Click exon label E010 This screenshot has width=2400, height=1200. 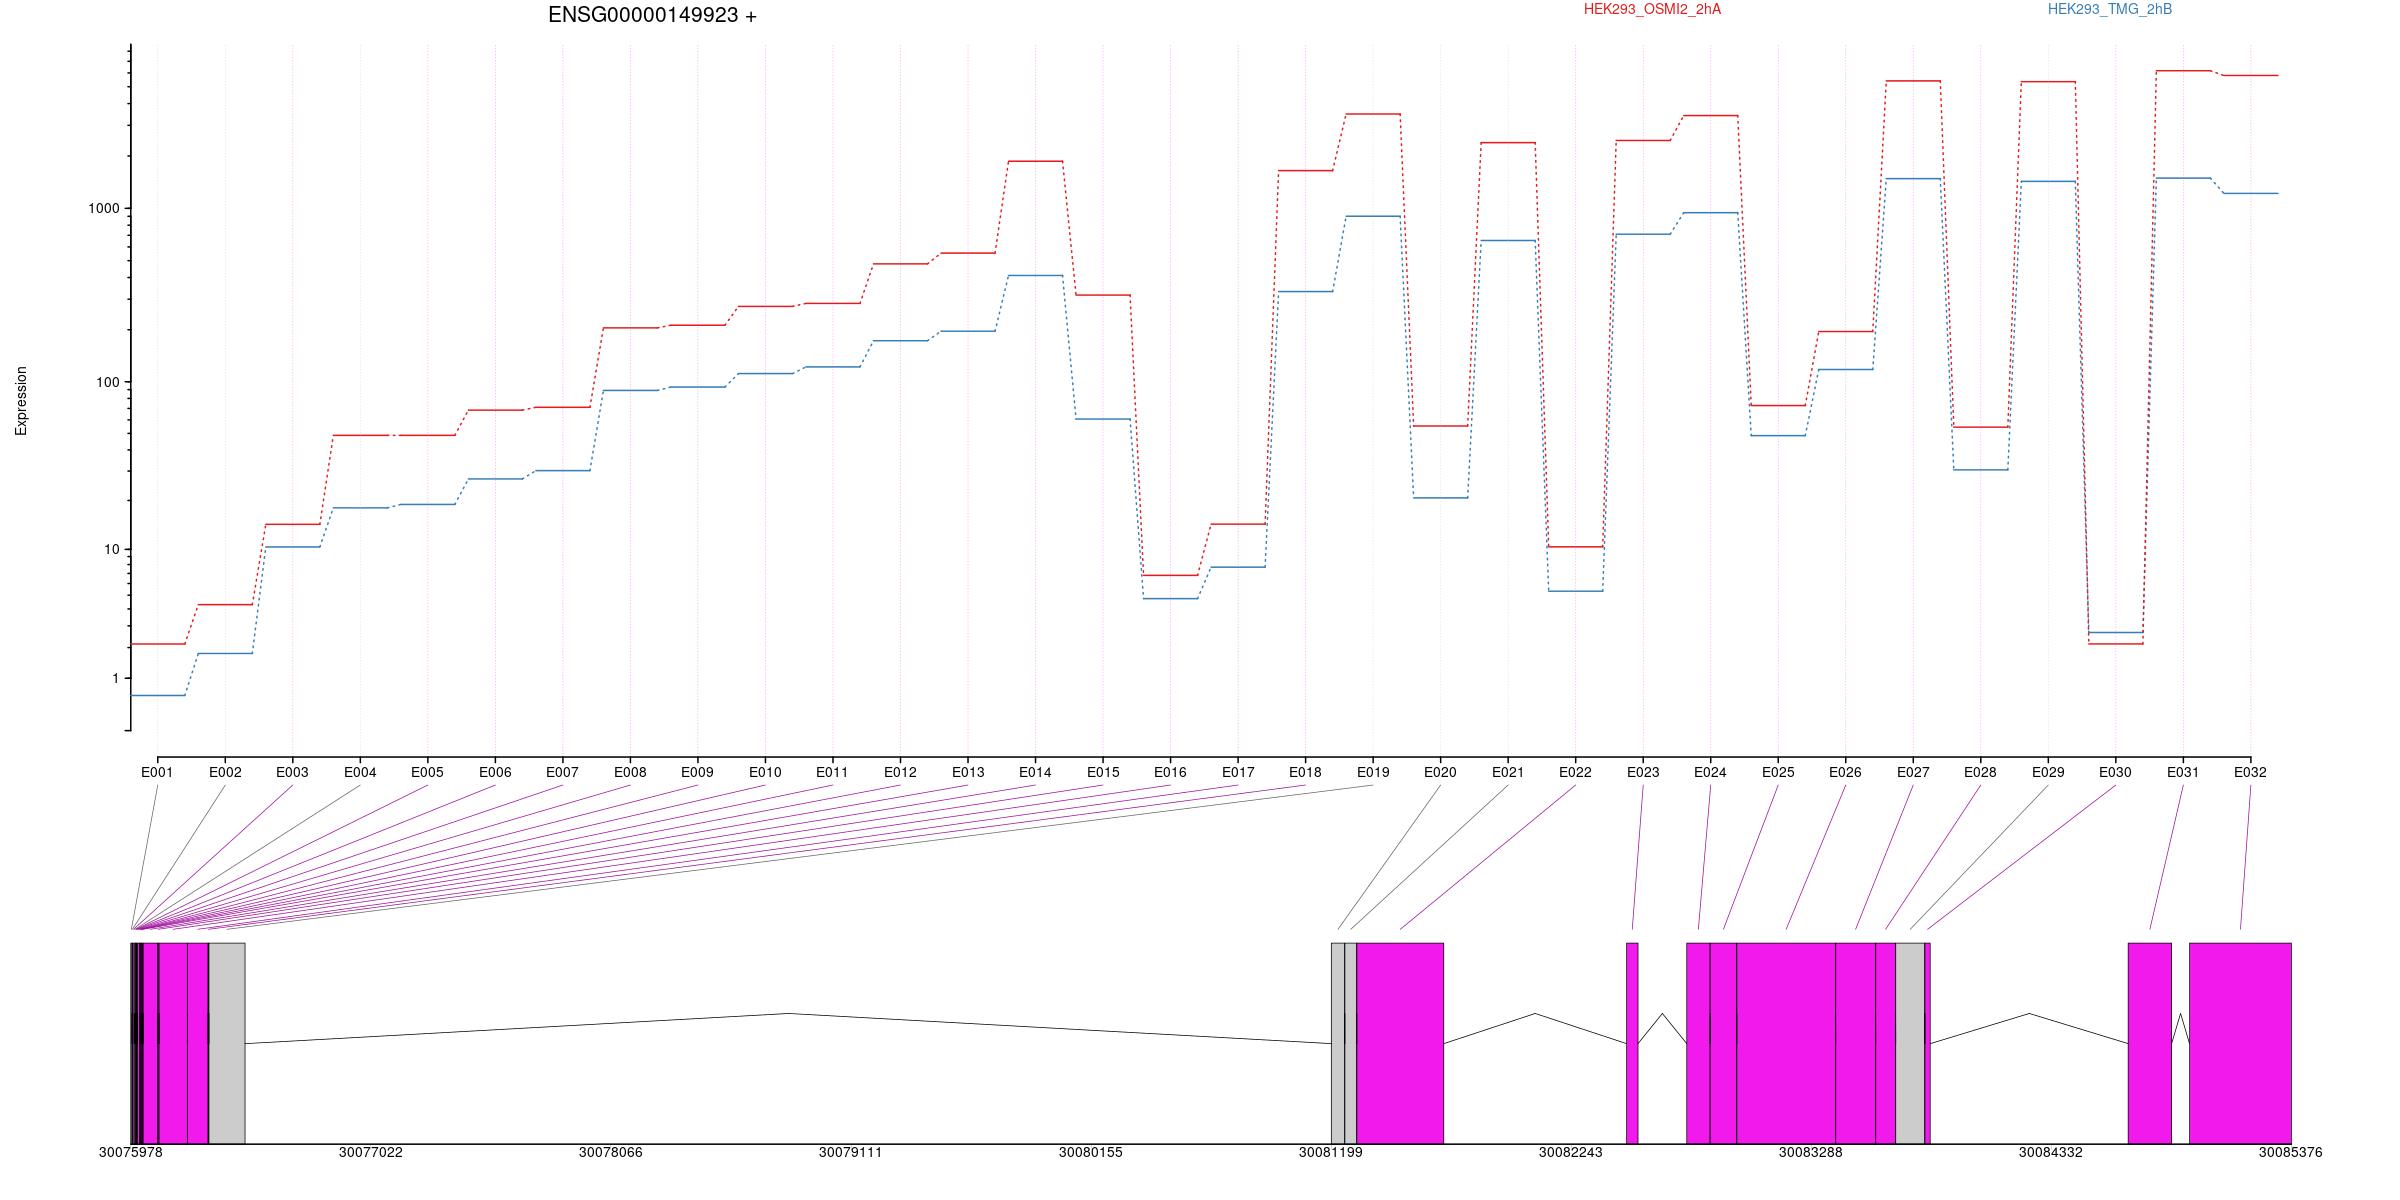[765, 772]
